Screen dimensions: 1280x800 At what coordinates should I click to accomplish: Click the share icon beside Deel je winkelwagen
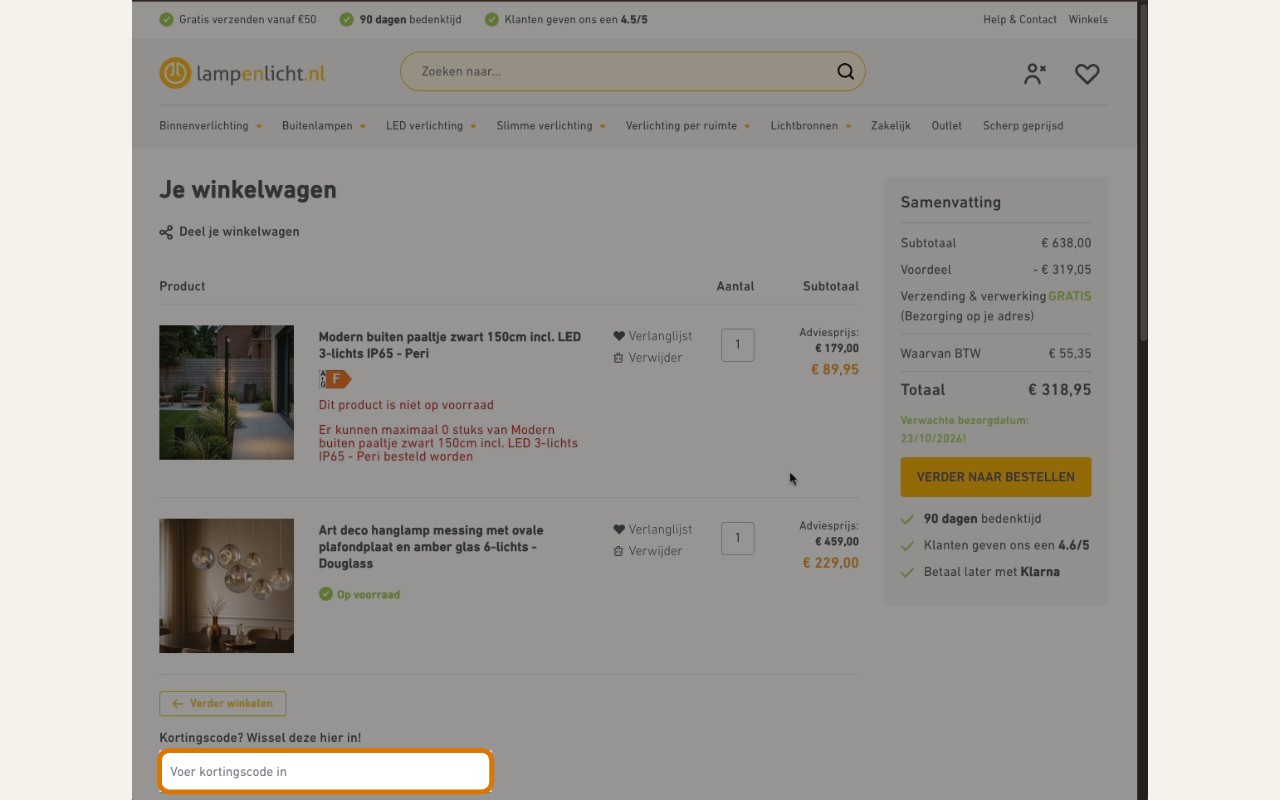tap(166, 232)
